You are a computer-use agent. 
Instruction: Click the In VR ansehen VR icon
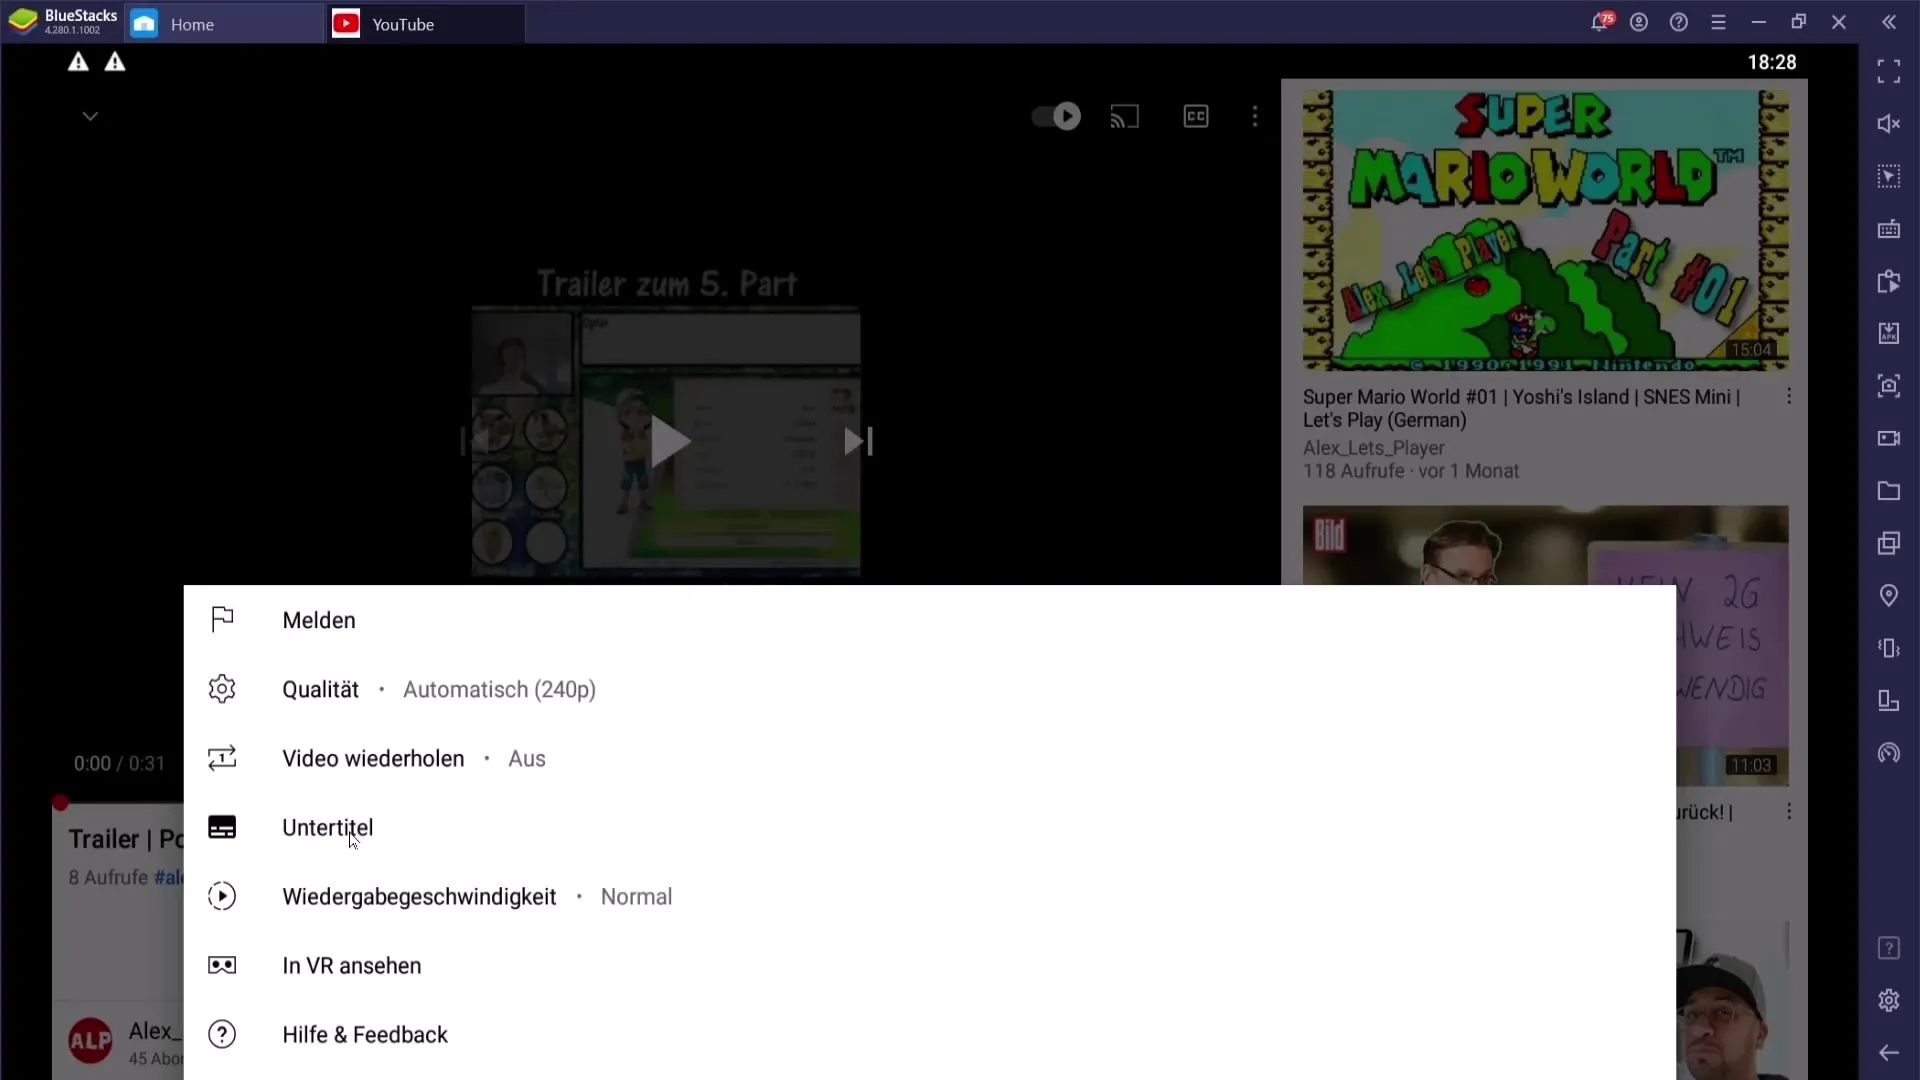(222, 965)
